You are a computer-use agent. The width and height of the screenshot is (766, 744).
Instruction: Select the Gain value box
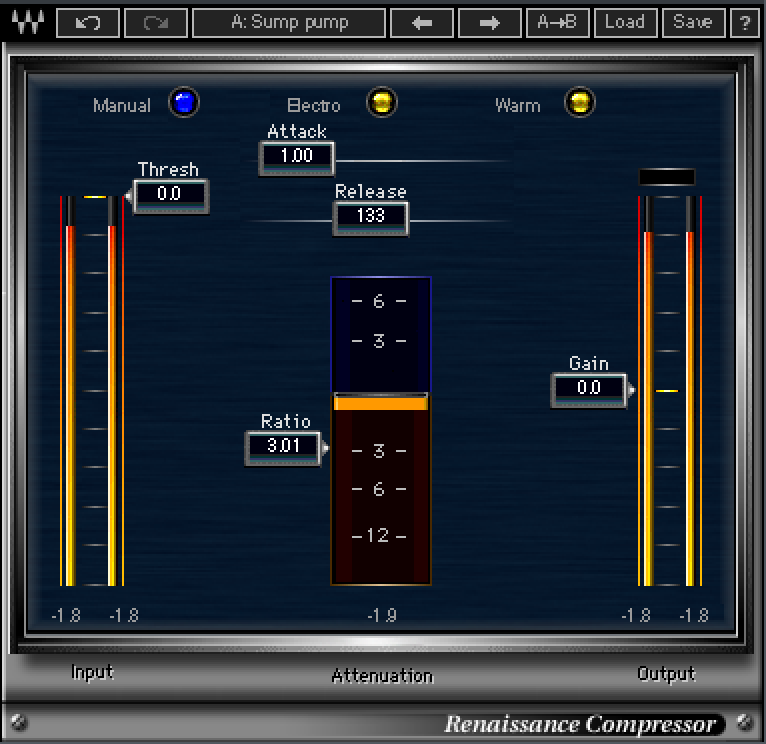coord(589,390)
